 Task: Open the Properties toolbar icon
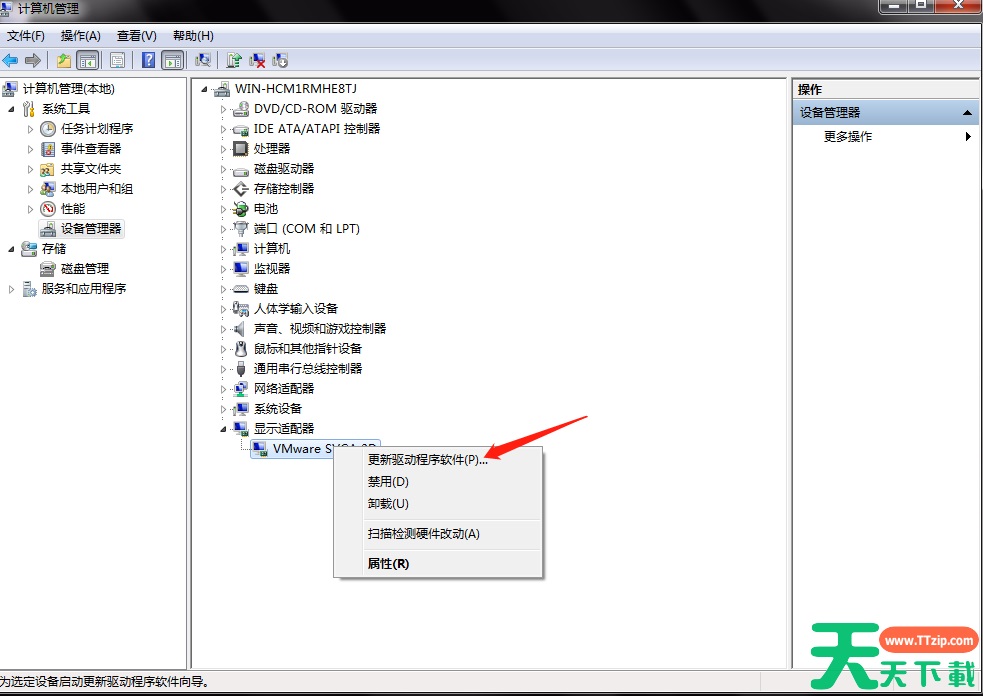[x=118, y=60]
